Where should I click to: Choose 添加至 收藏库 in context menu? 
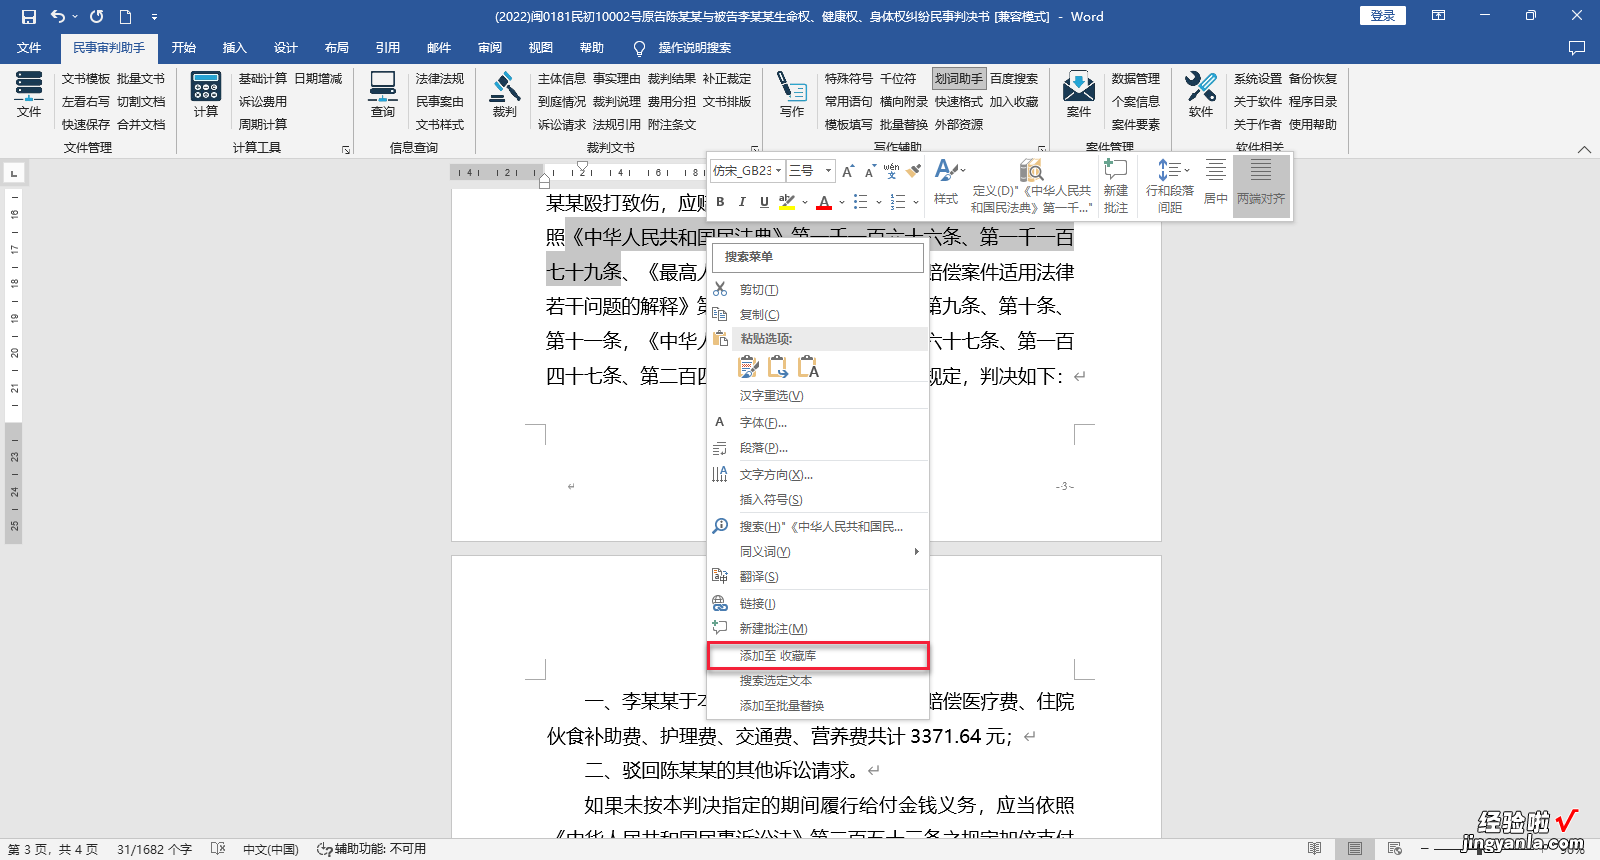pos(818,656)
